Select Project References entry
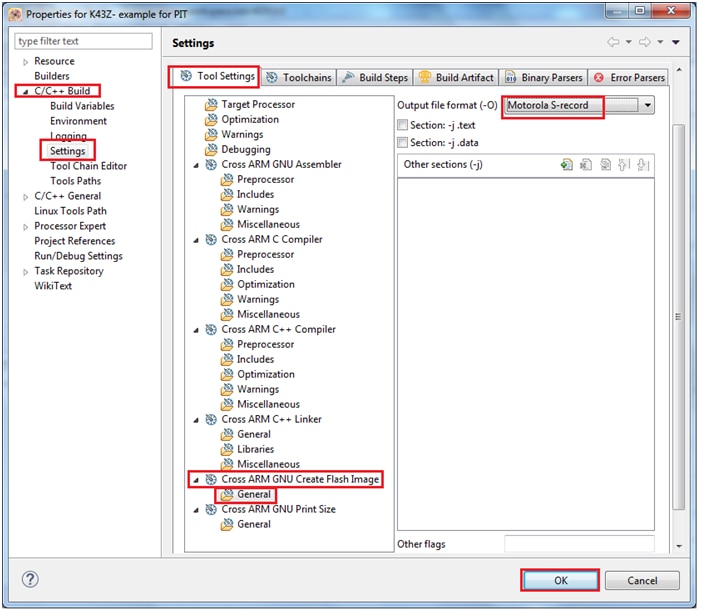The image size is (701, 612). 75,241
